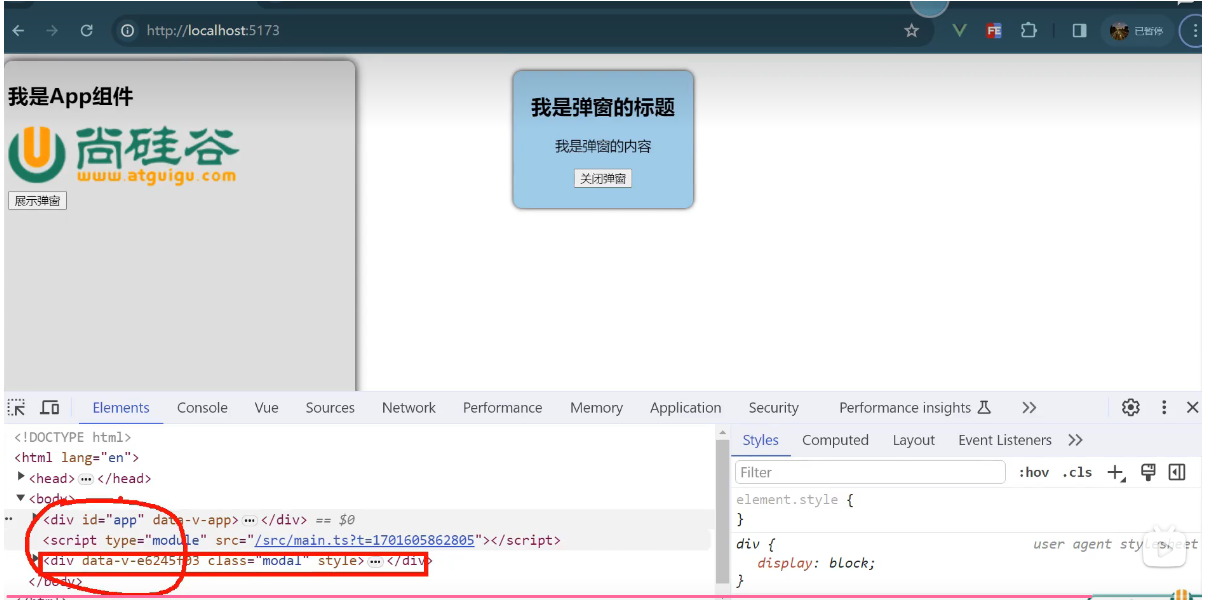Close the DevTools panel

(1192, 408)
